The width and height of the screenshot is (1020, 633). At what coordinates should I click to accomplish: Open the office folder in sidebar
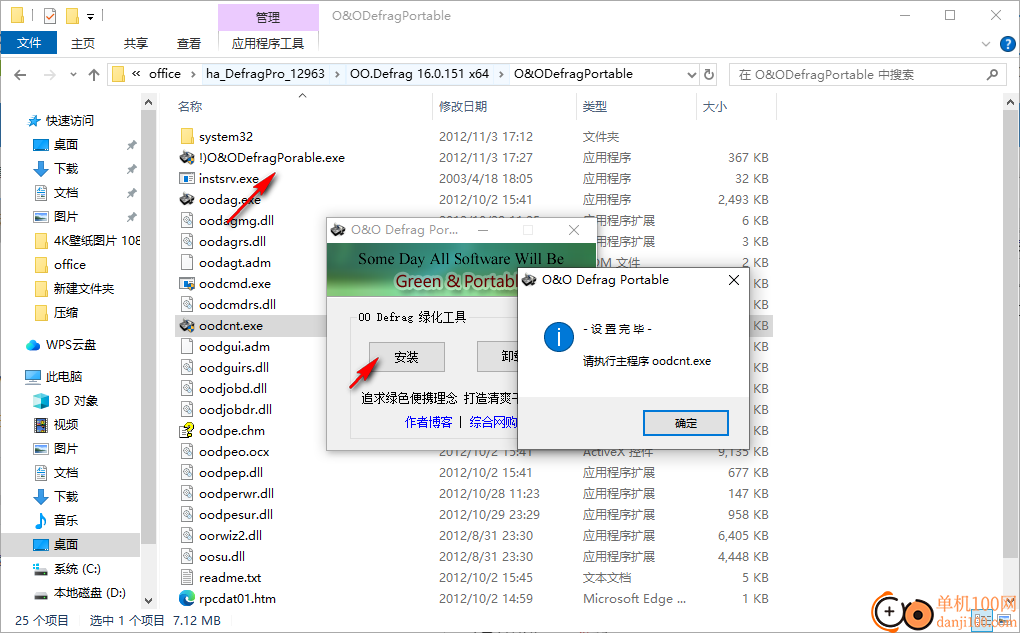pos(70,264)
